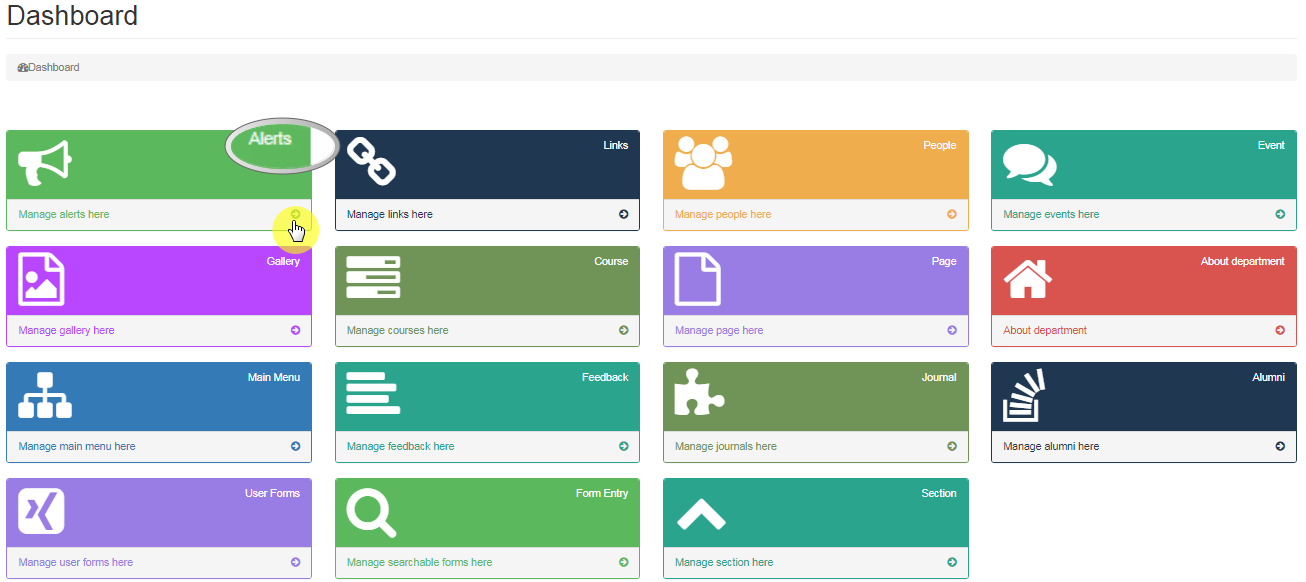Open Manage user forms here link

(x=75, y=562)
